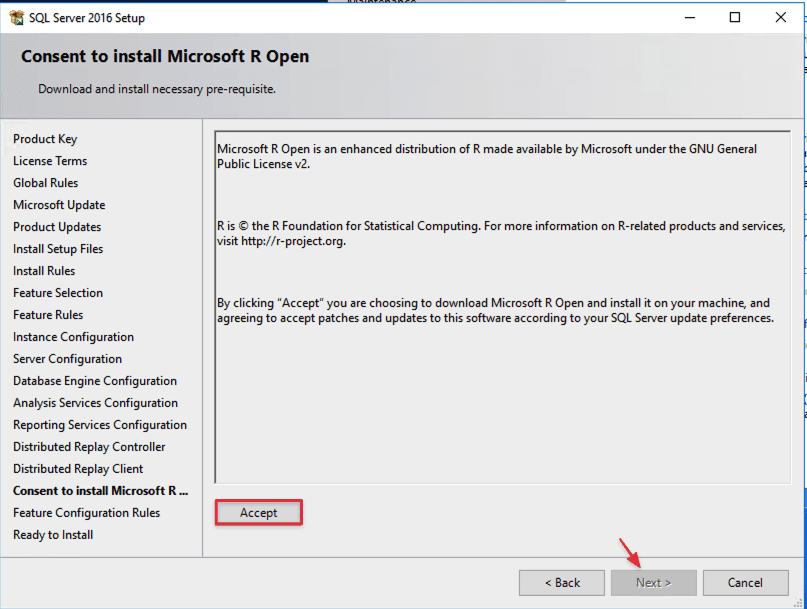Viewport: 807px width, 609px height.
Task: Click the SQL Server Setup title icon
Action: (x=15, y=17)
